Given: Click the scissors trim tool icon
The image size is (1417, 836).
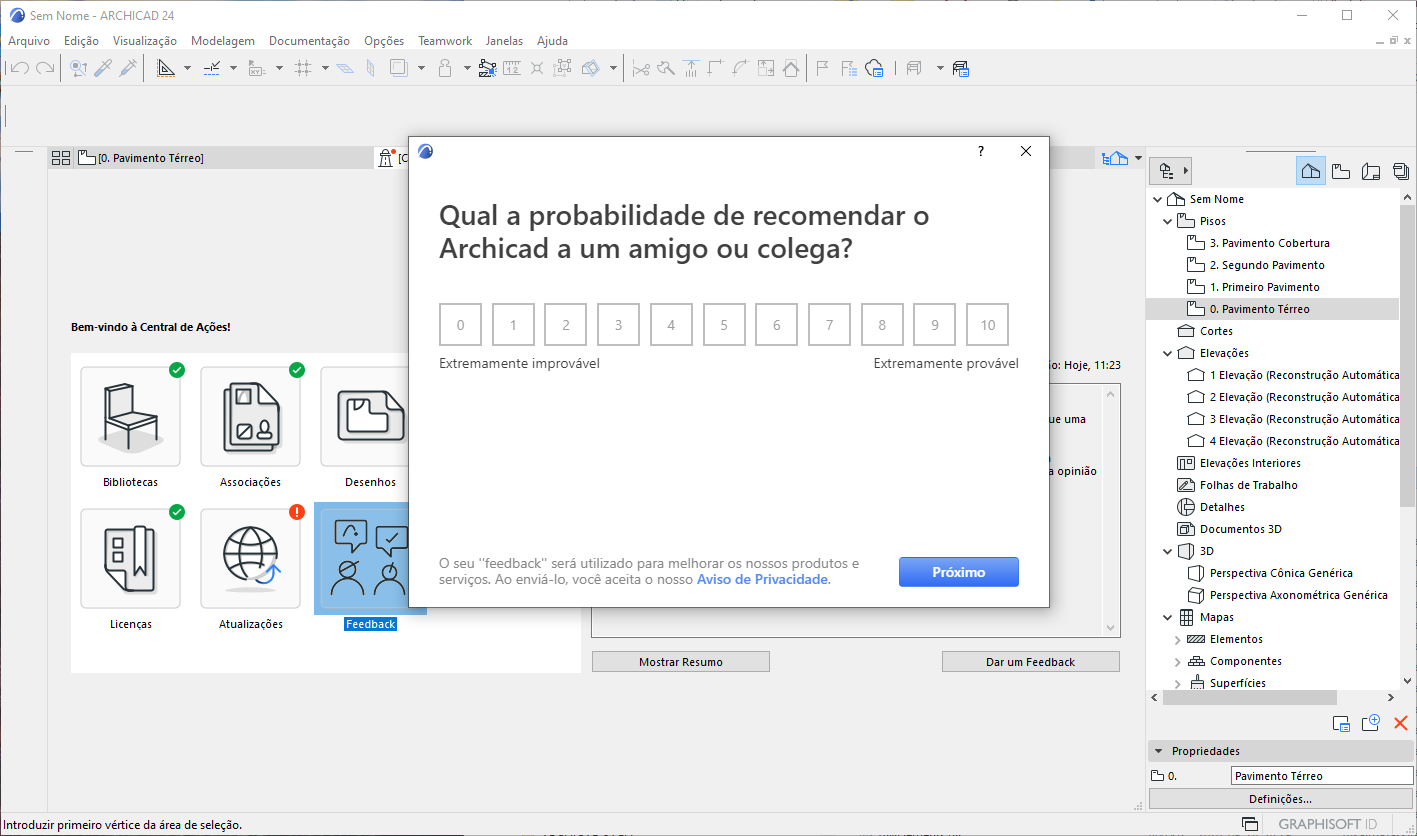Looking at the screenshot, I should click(641, 68).
